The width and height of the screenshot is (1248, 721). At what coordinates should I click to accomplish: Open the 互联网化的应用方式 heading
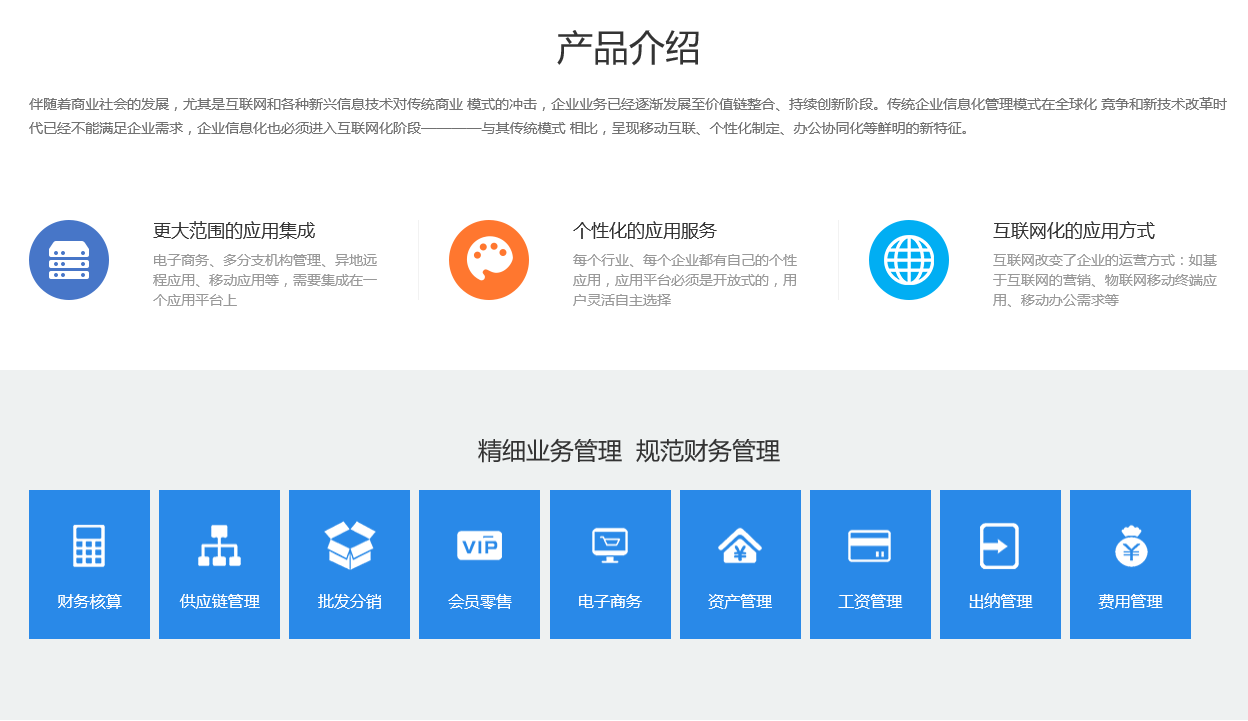pyautogui.click(x=1074, y=231)
